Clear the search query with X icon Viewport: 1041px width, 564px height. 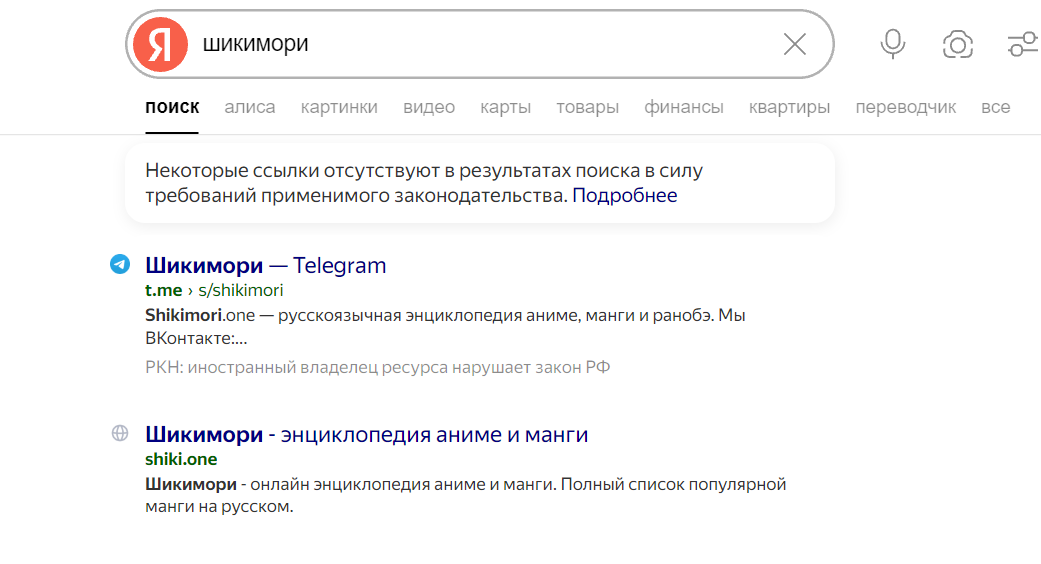point(794,44)
